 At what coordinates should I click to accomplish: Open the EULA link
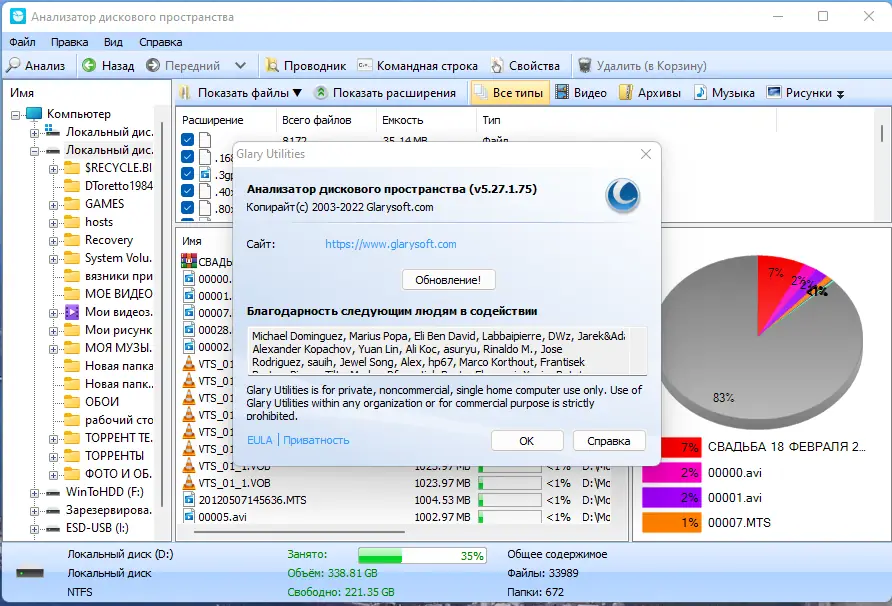click(259, 440)
